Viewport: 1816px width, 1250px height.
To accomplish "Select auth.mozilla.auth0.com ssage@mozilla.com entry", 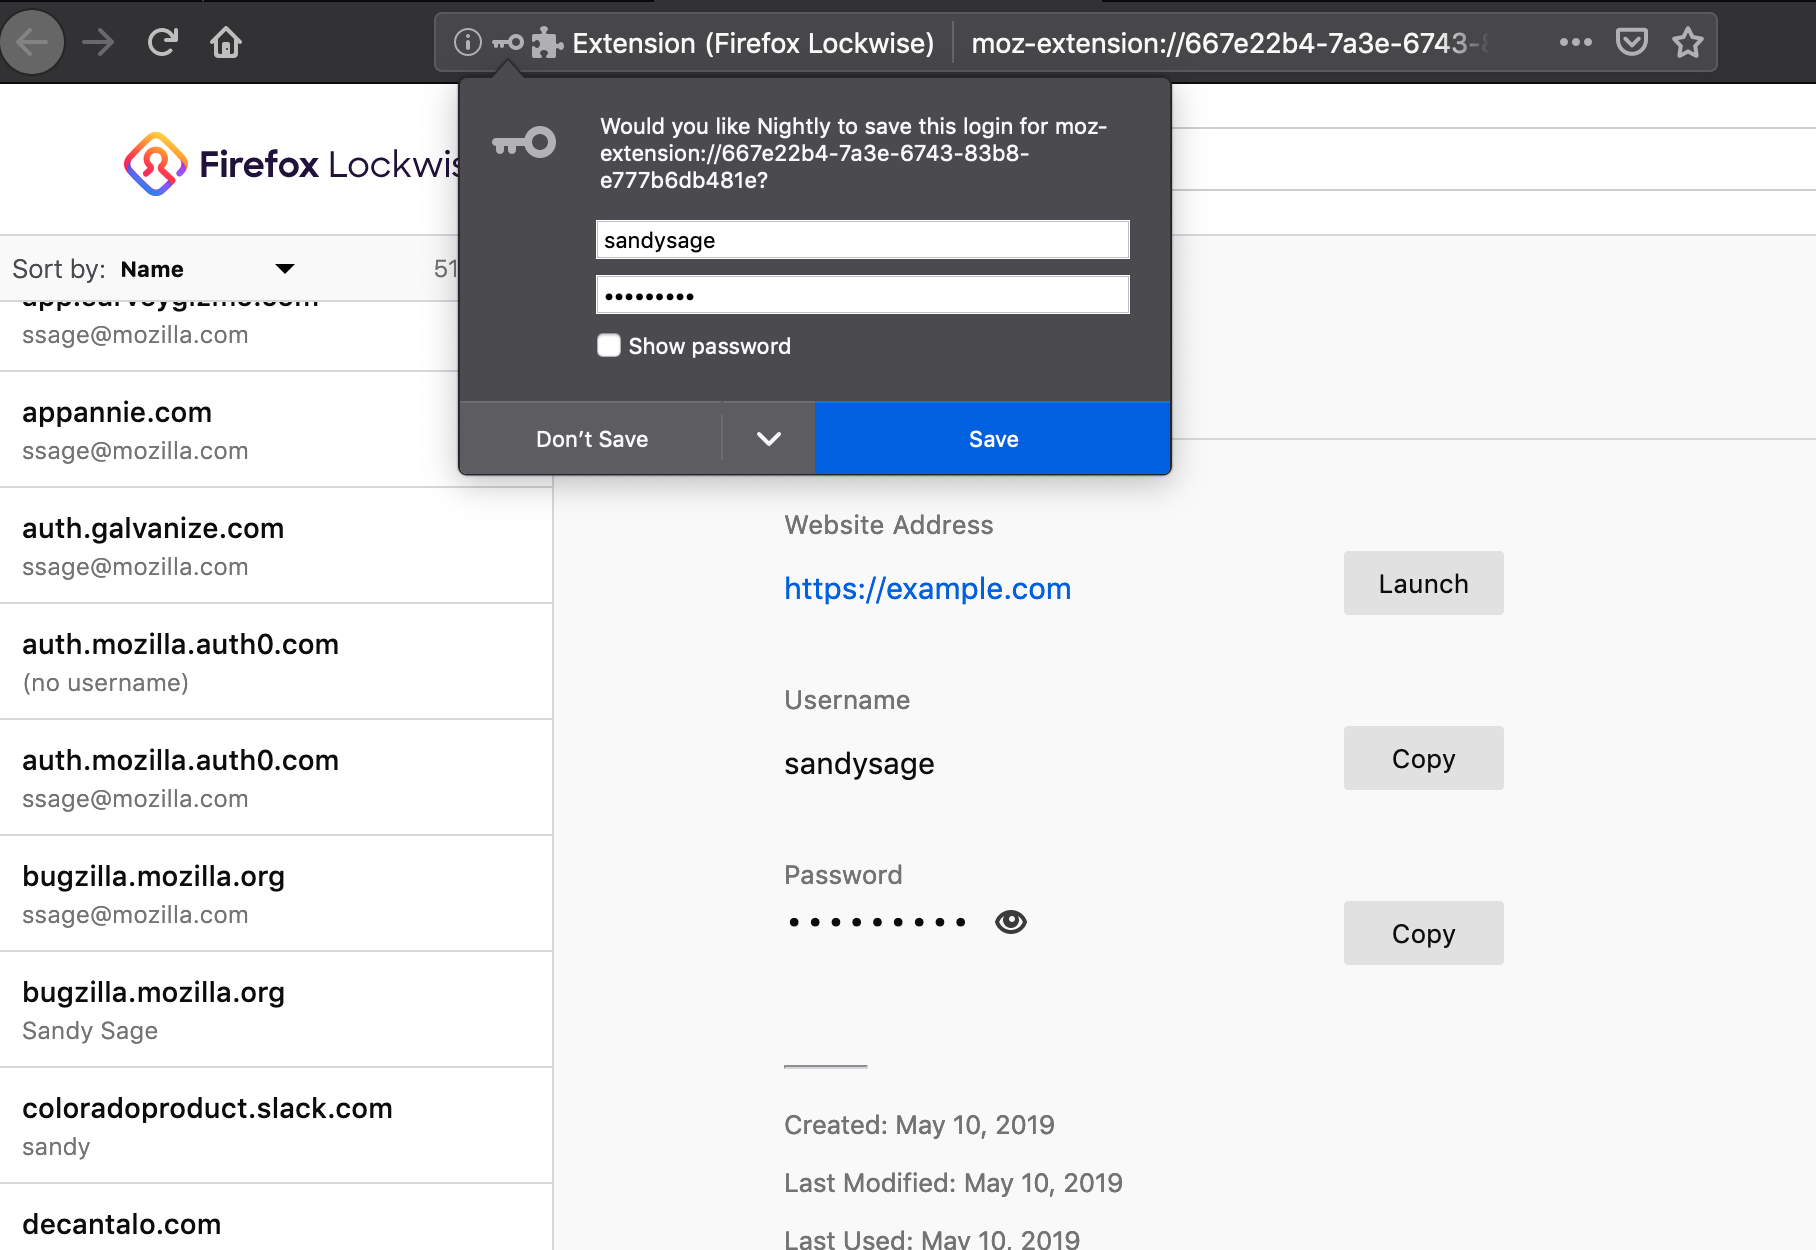I will point(276,778).
